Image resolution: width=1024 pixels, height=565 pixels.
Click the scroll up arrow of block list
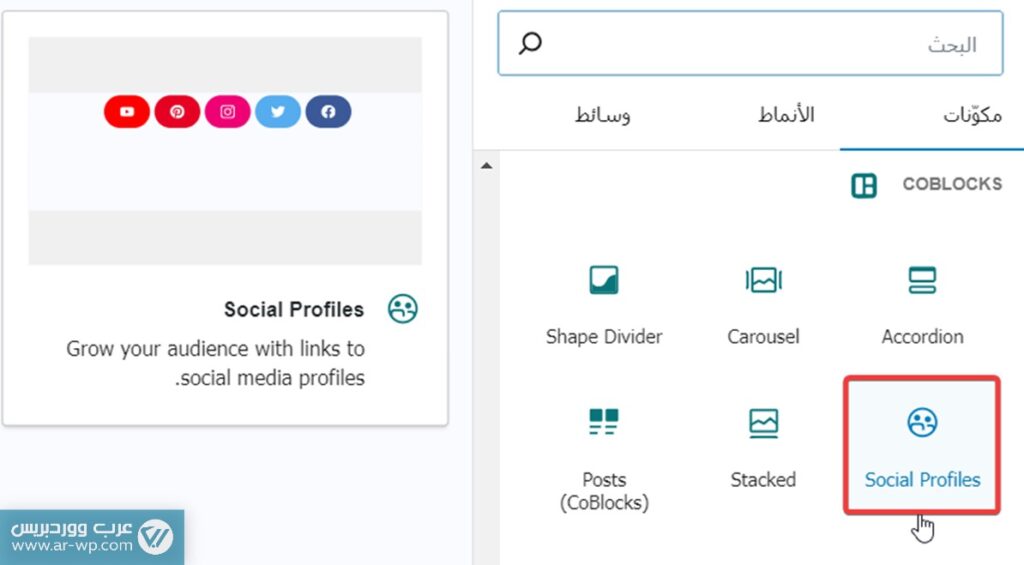487,166
